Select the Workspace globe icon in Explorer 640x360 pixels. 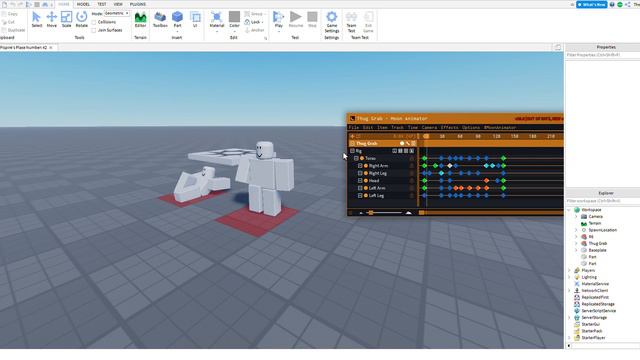click(x=577, y=210)
